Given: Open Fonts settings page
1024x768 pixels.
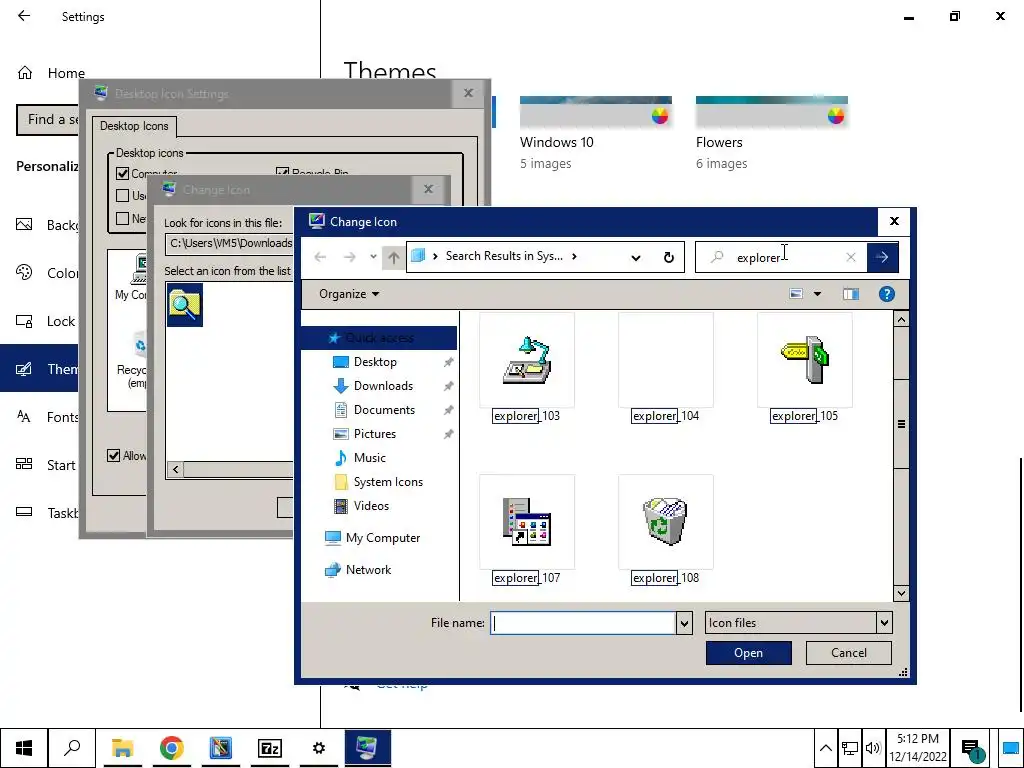Looking at the screenshot, I should 46,417.
